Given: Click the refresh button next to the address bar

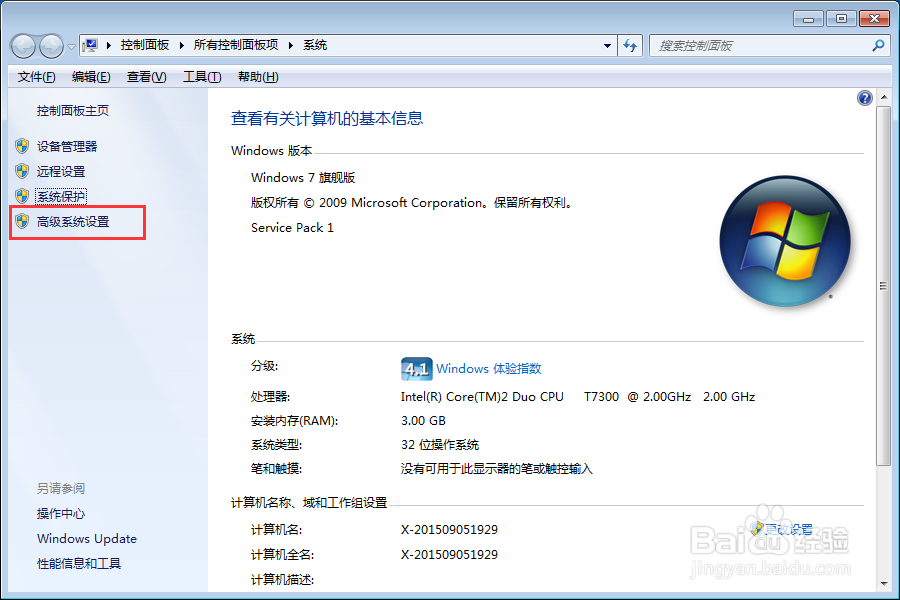Looking at the screenshot, I should click(630, 46).
